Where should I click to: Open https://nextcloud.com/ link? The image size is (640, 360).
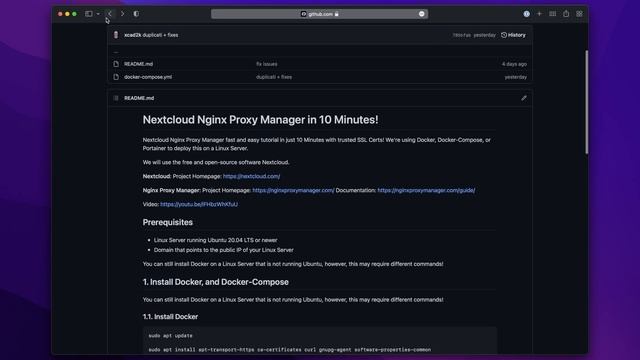[x=251, y=176]
